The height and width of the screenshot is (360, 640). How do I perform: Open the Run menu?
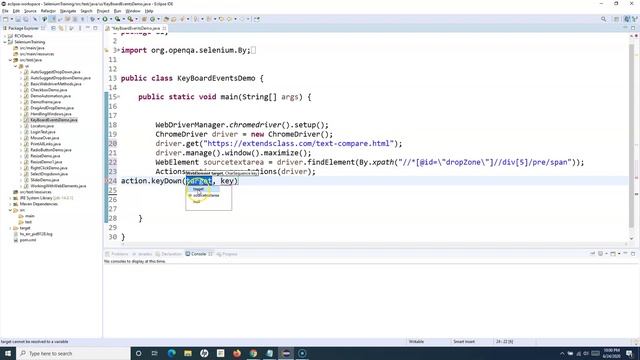pyautogui.click(x=117, y=11)
